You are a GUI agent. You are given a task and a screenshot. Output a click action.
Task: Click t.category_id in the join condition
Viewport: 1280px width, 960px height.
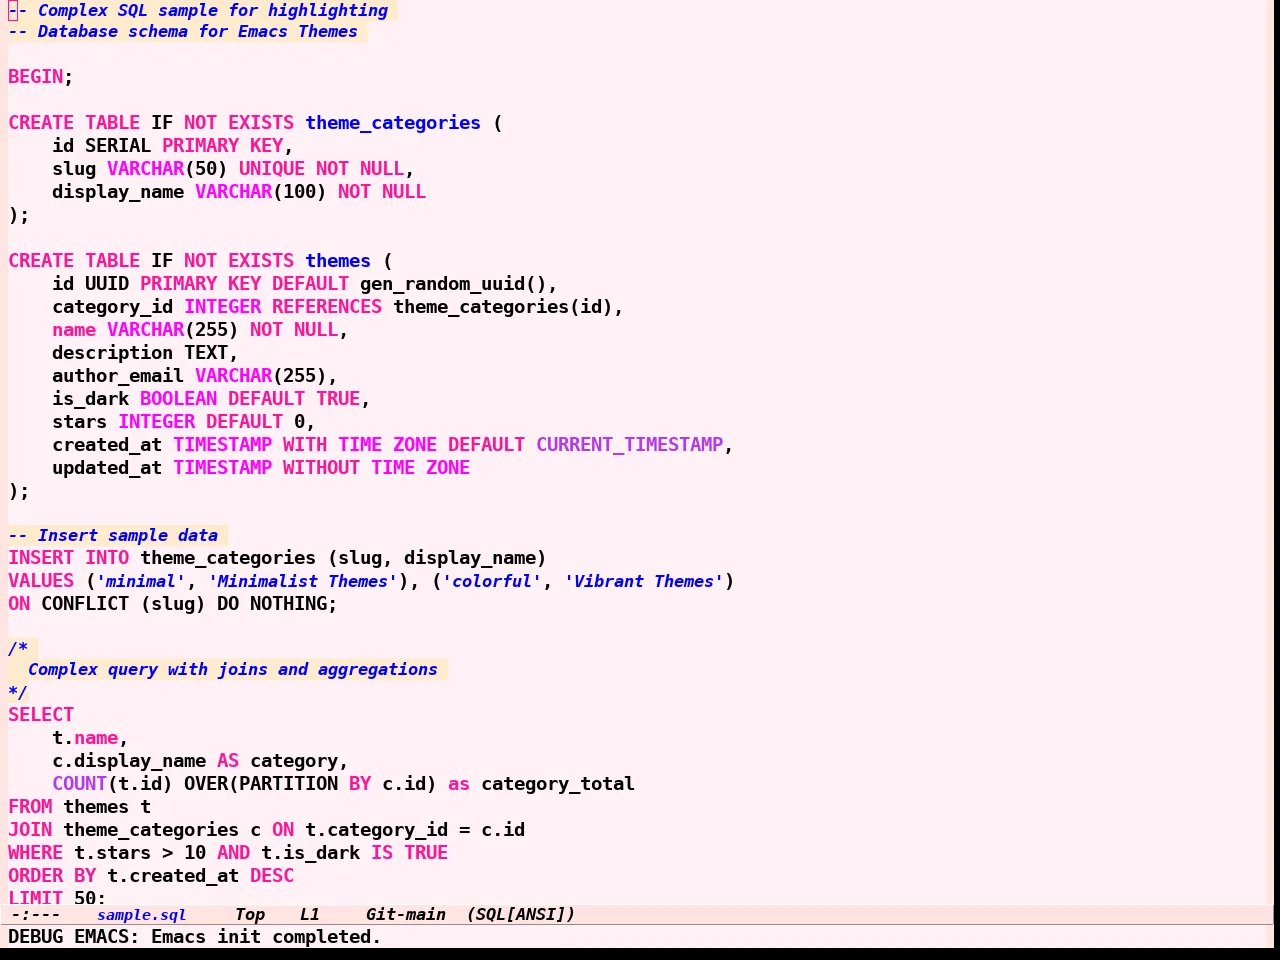(376, 830)
